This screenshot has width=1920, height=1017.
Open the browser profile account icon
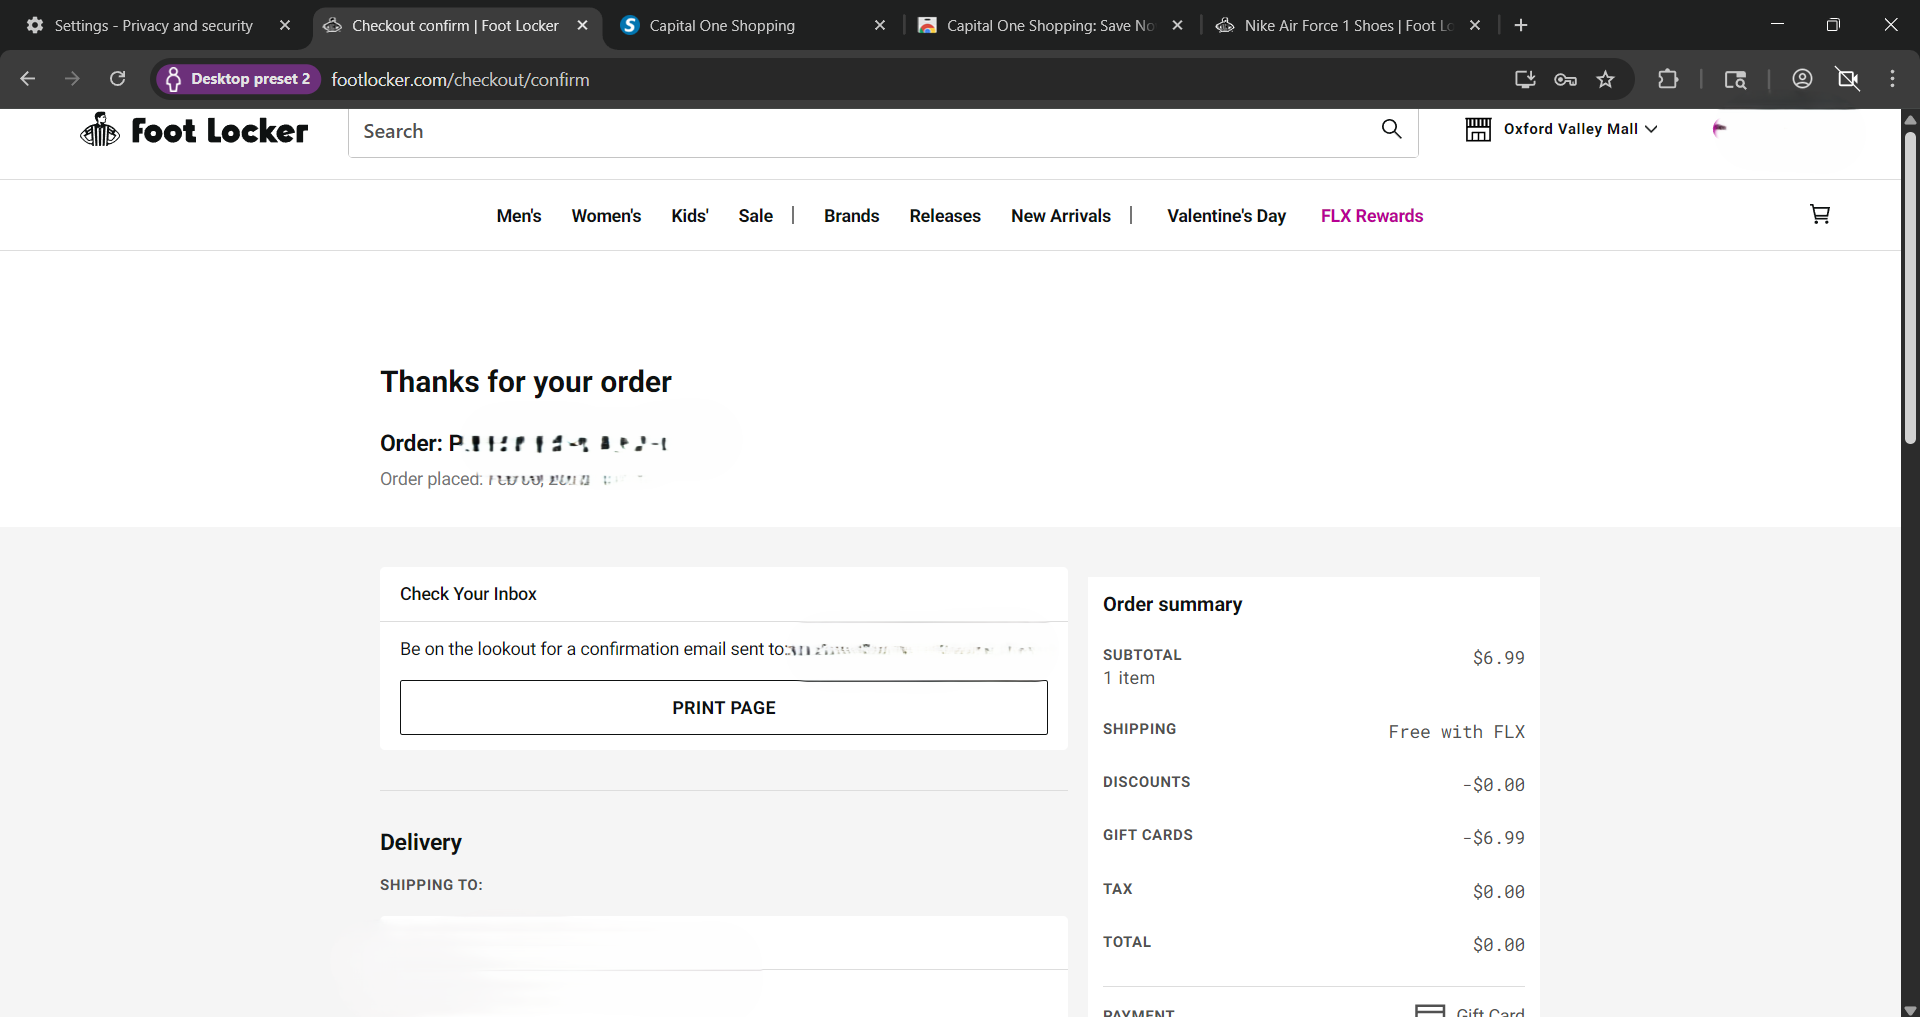(x=1802, y=79)
